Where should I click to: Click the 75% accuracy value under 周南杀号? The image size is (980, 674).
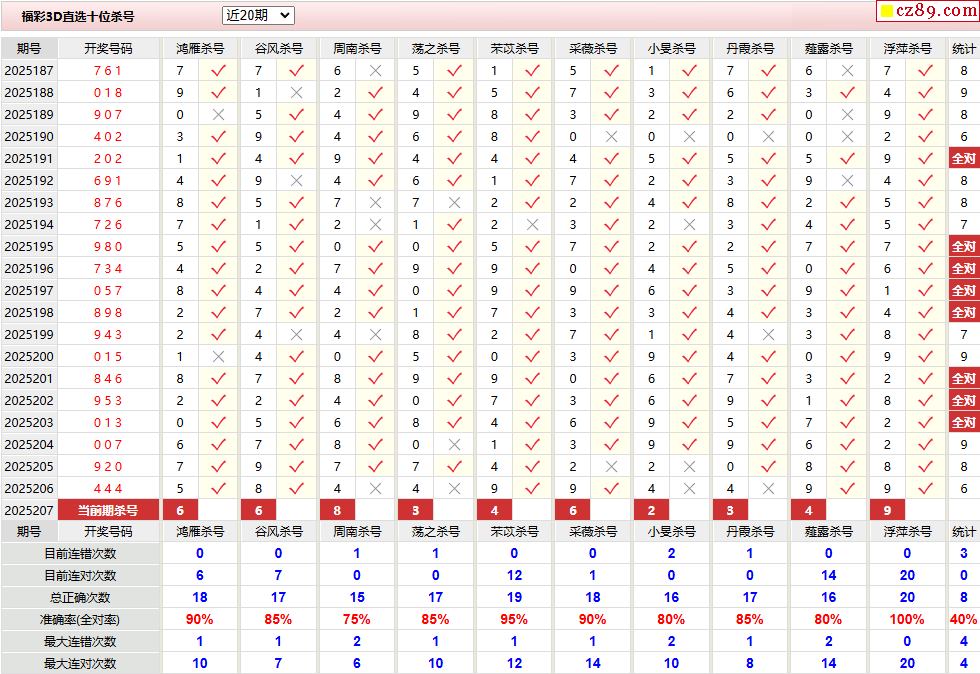pos(356,620)
